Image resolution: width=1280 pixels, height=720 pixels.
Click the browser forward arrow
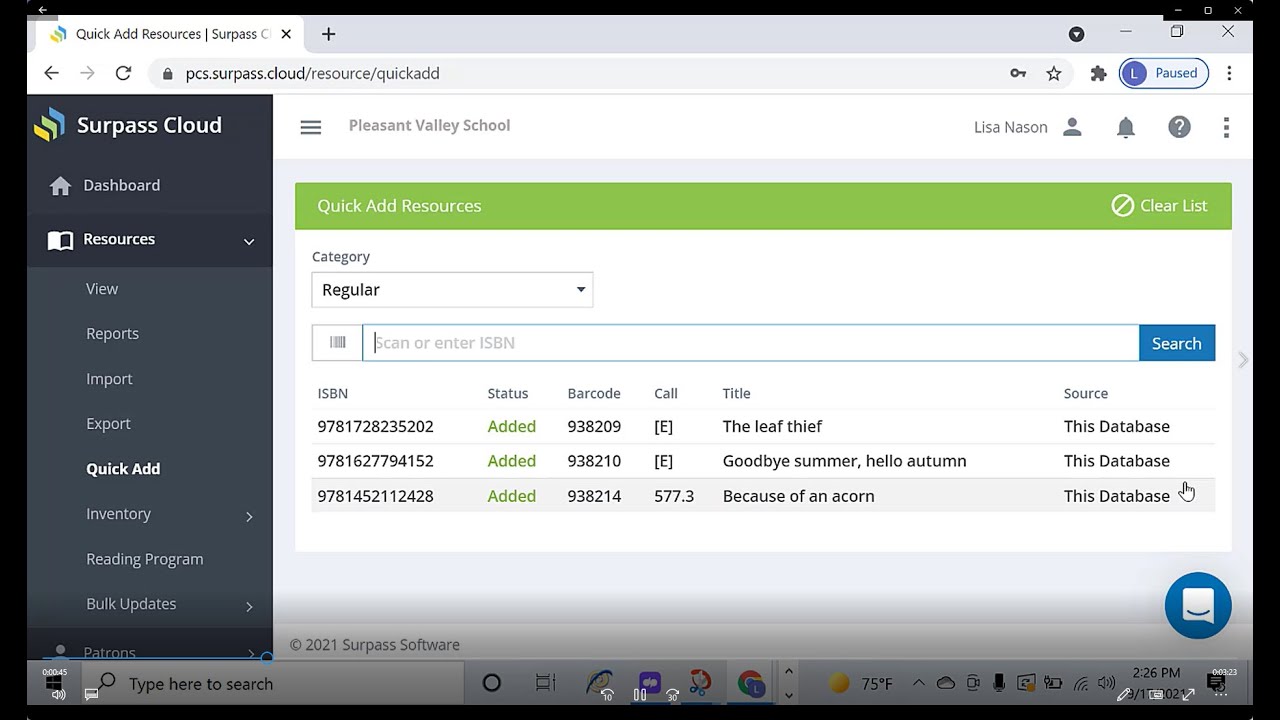pyautogui.click(x=87, y=73)
